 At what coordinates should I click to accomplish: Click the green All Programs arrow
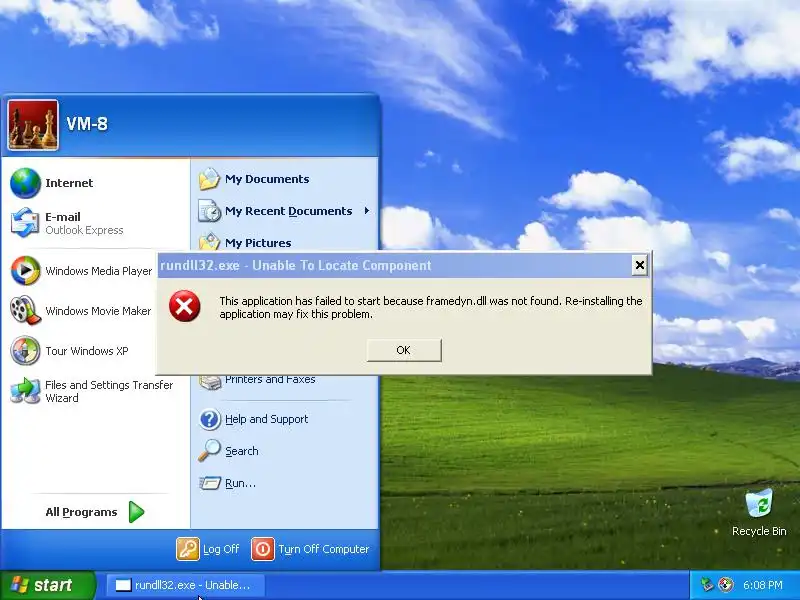136,512
